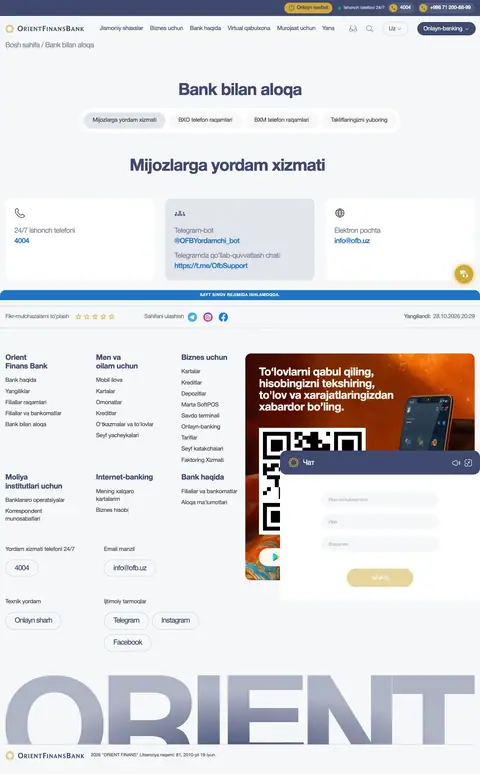480x774 pixels.
Task: Share the page via the Instagram icon
Action: coord(208,317)
